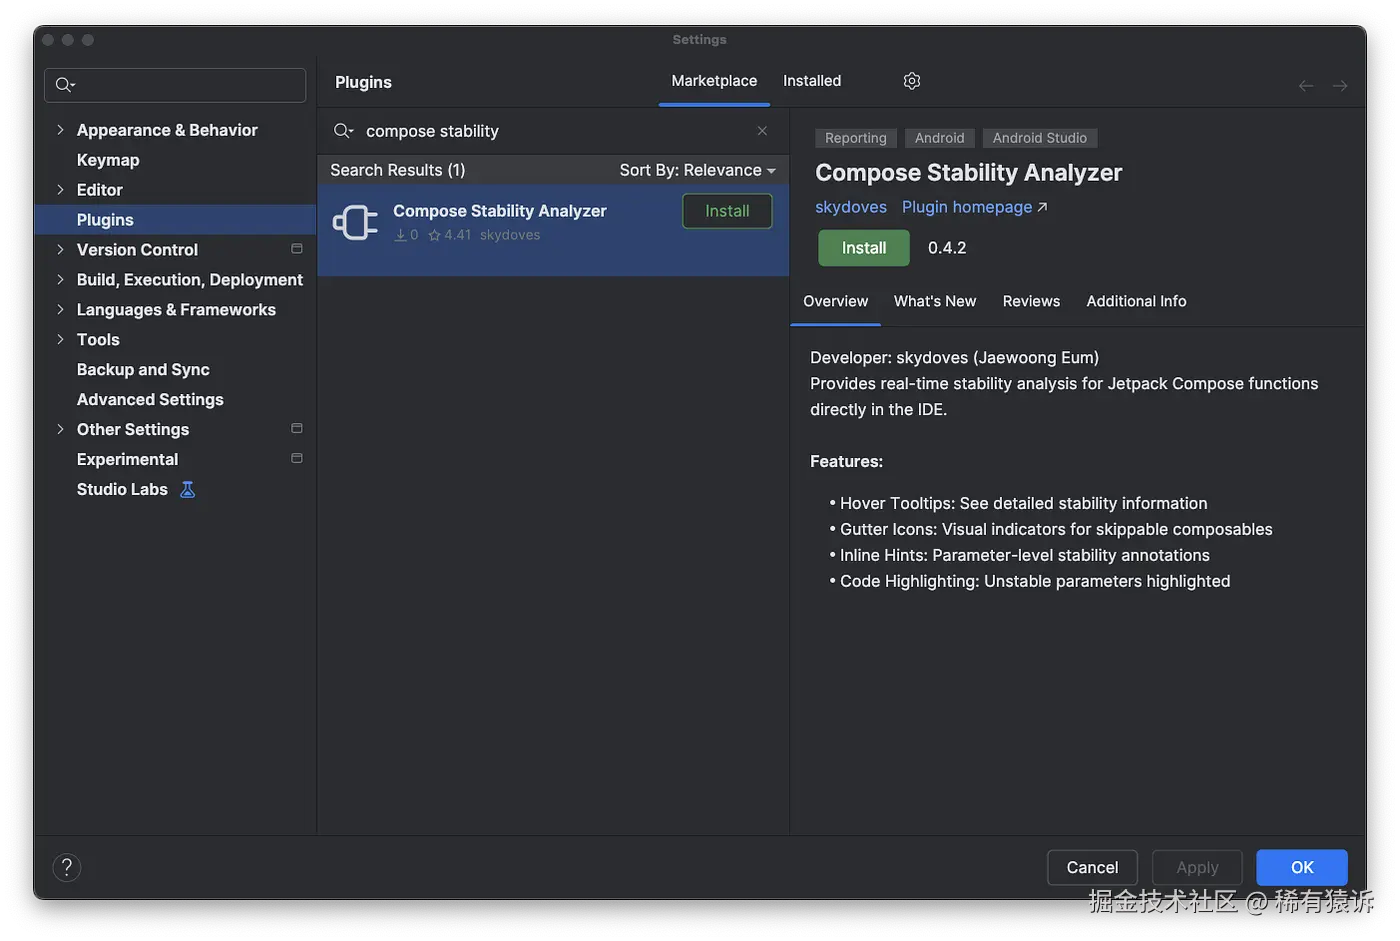Expand the Editor section

point(60,190)
